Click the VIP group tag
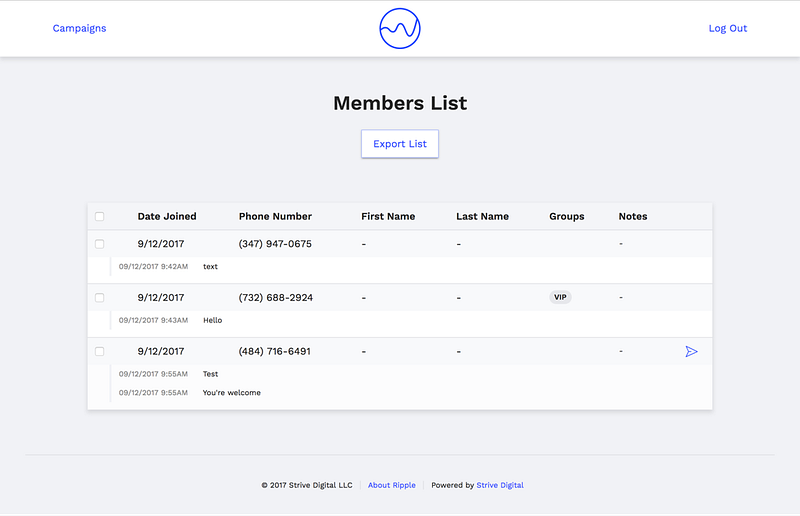Image resolution: width=800 pixels, height=516 pixels. pyautogui.click(x=560, y=297)
